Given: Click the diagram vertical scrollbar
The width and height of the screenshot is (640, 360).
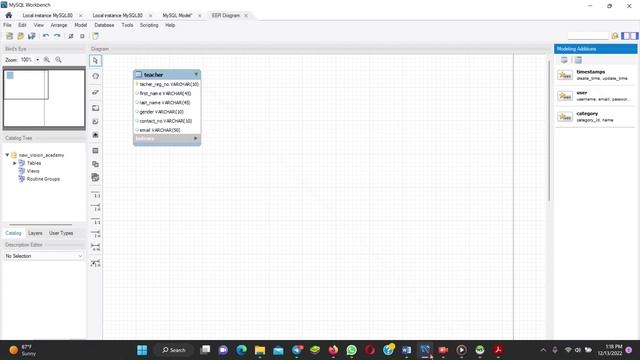Looking at the screenshot, I should 549,131.
